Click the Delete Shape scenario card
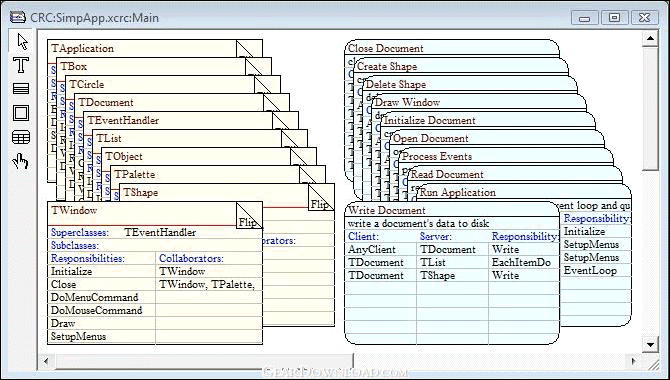 pyautogui.click(x=396, y=84)
